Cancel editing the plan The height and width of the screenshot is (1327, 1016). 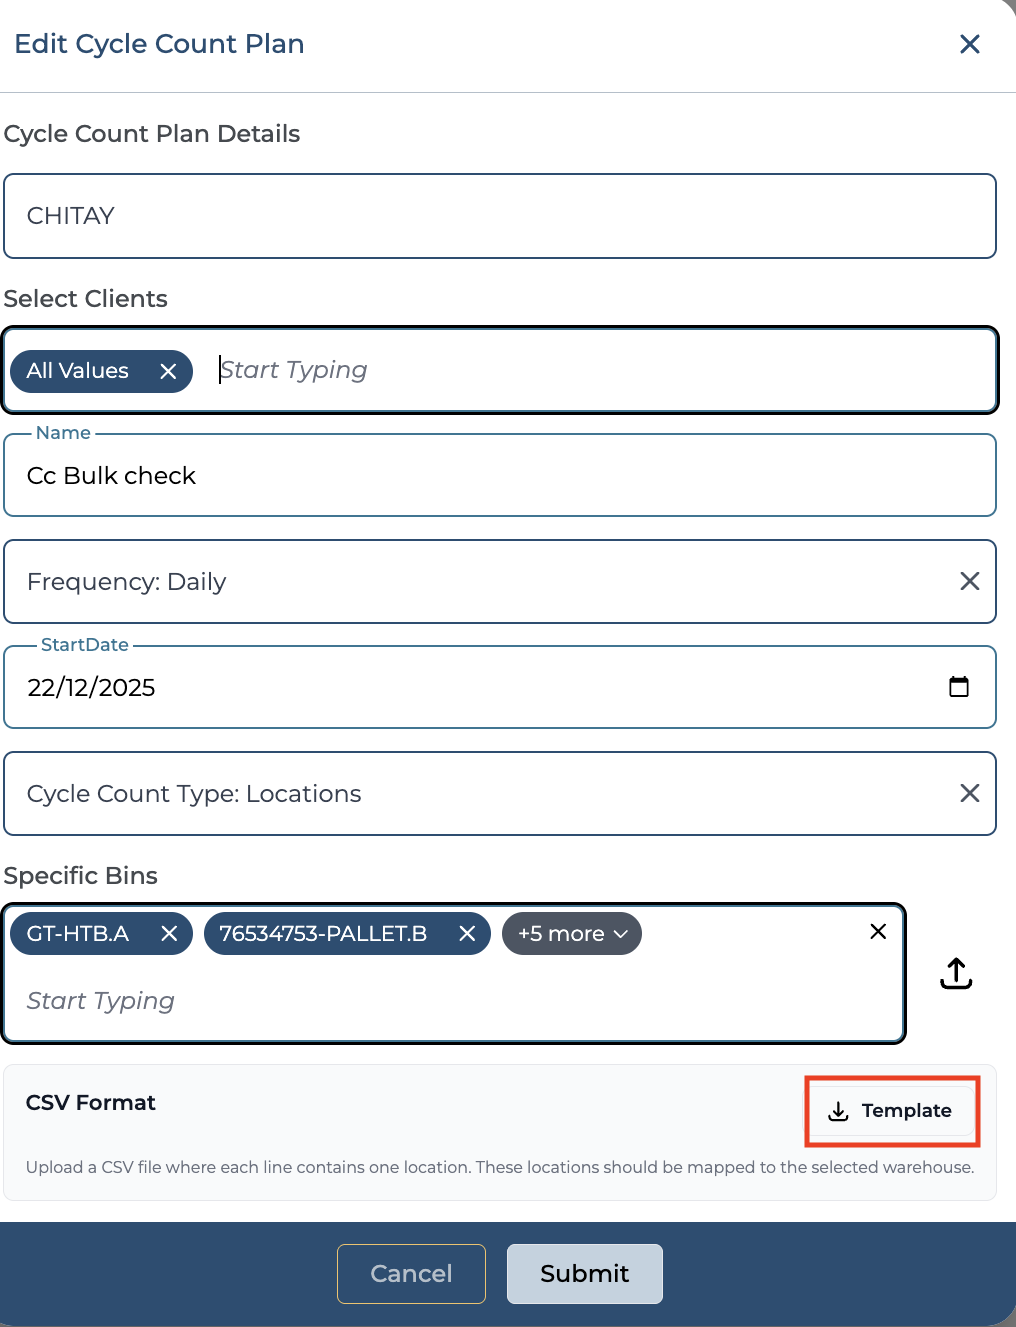click(x=411, y=1273)
